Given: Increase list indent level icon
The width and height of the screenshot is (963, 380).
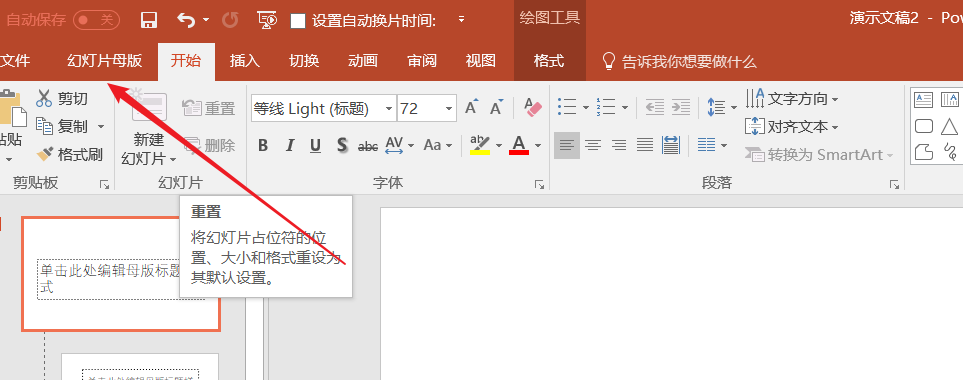Looking at the screenshot, I should (x=680, y=107).
